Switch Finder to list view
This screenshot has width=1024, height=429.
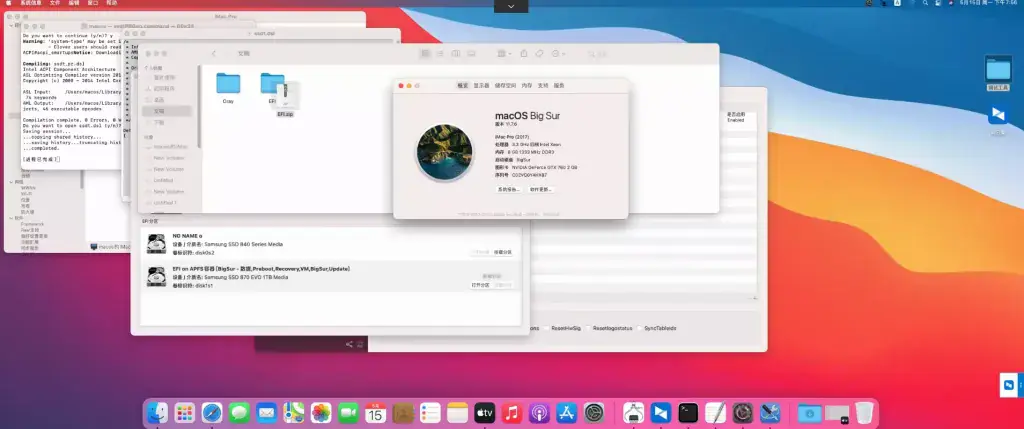[440, 54]
